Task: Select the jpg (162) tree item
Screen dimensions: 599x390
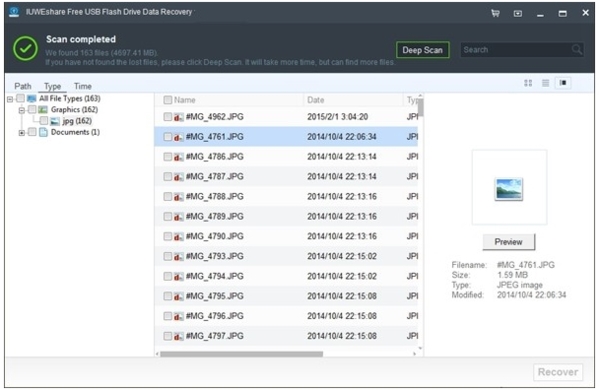Action: pos(77,121)
